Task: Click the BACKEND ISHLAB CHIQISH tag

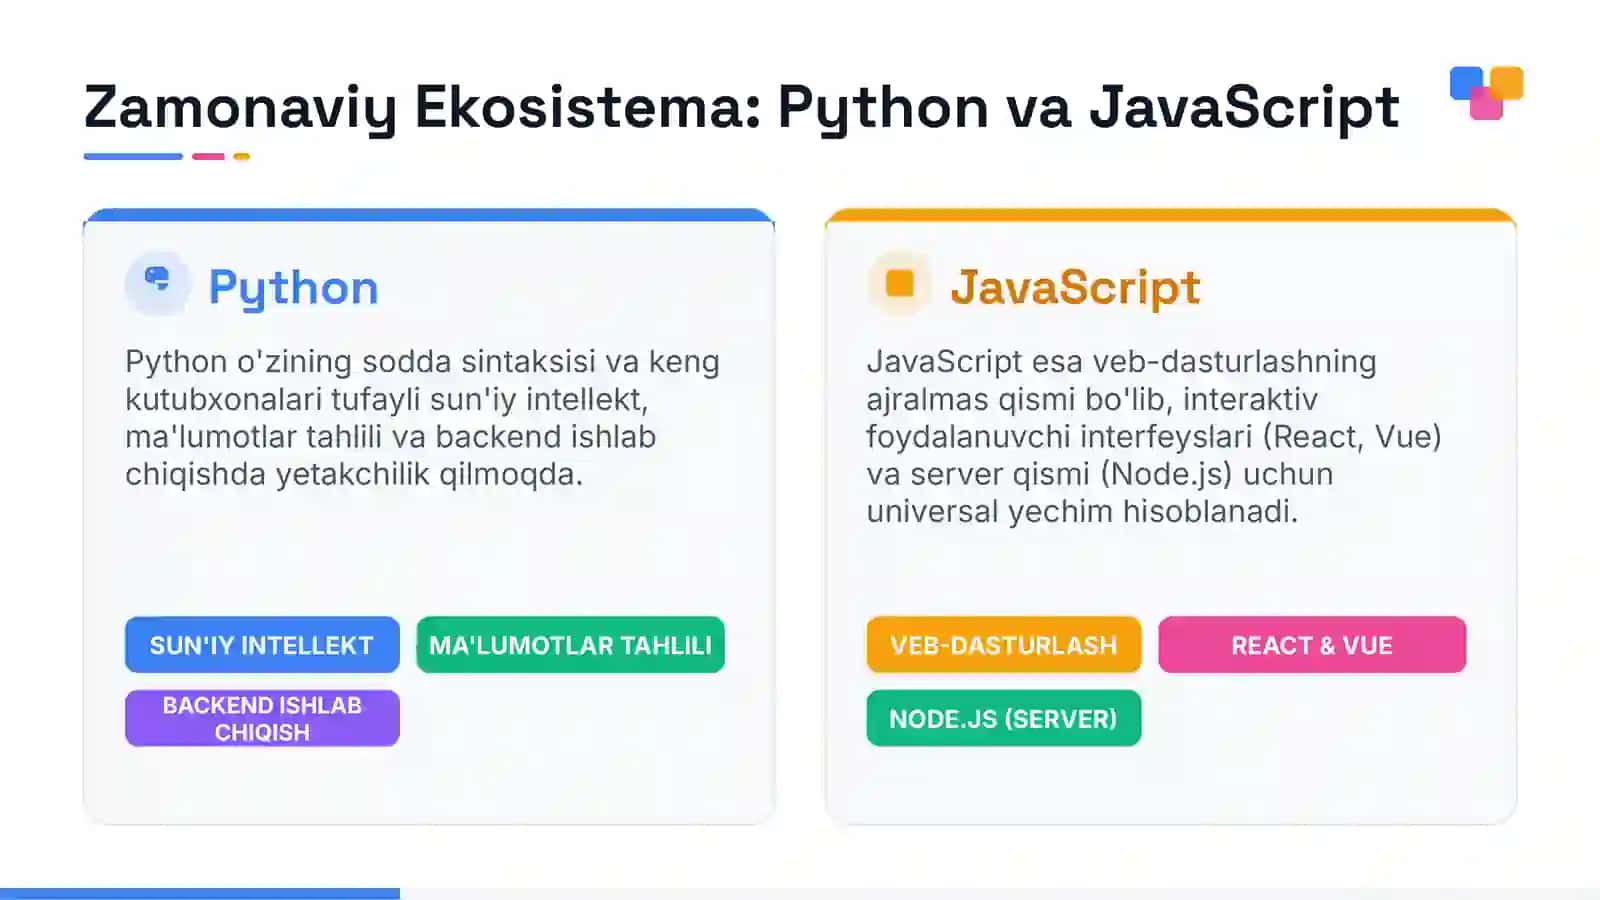Action: pyautogui.click(x=262, y=718)
